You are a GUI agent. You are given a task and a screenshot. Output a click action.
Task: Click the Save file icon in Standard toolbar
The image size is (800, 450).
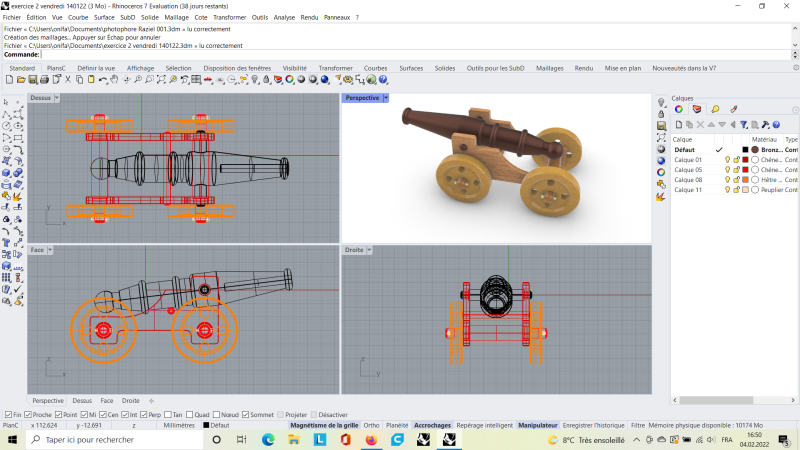point(33,80)
